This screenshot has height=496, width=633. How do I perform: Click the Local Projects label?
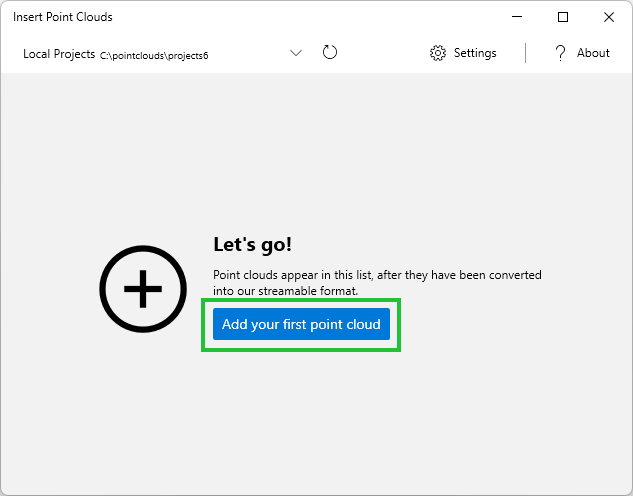[x=59, y=54]
